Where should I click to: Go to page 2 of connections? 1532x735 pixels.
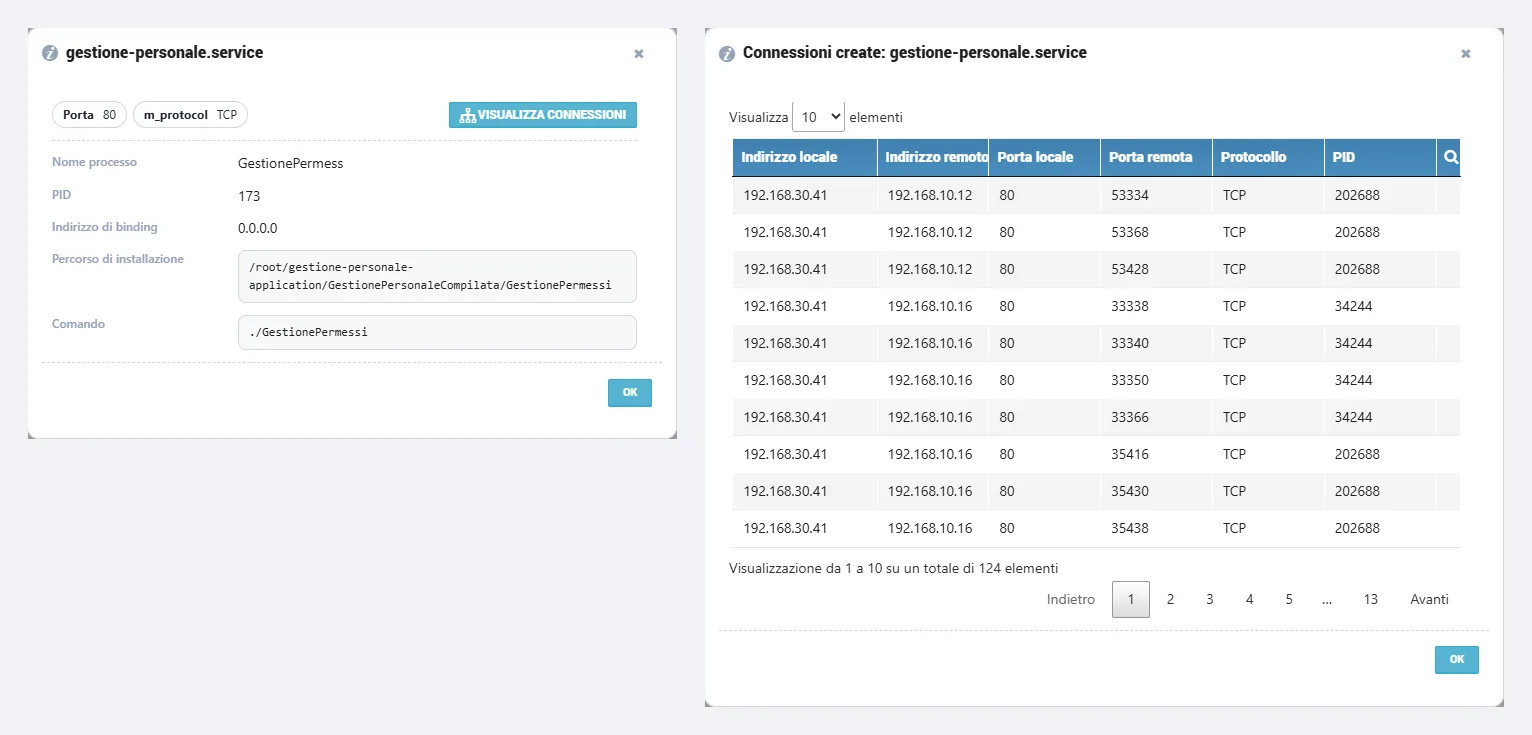click(x=1170, y=600)
